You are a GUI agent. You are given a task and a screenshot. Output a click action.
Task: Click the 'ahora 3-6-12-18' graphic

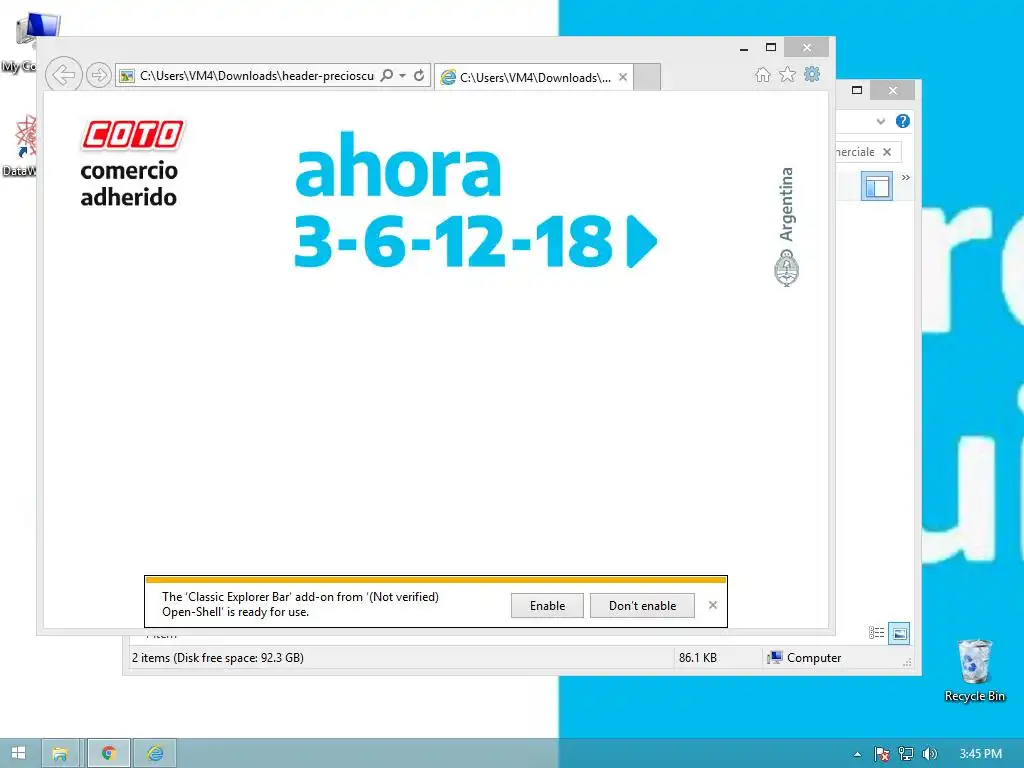475,200
